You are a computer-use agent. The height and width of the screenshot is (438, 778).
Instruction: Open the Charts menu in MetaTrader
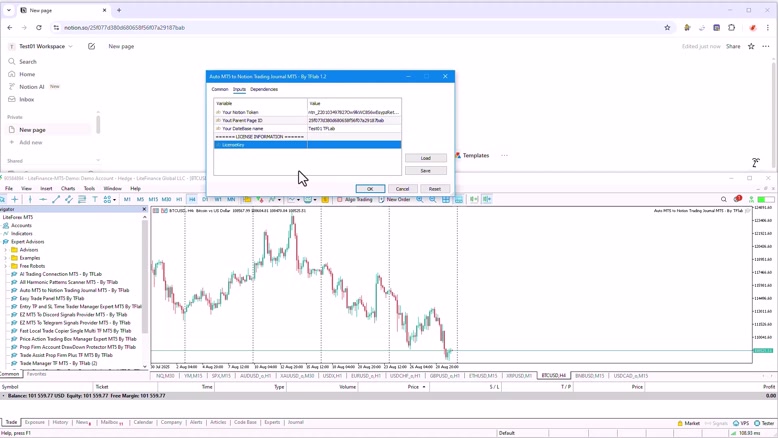(x=68, y=188)
